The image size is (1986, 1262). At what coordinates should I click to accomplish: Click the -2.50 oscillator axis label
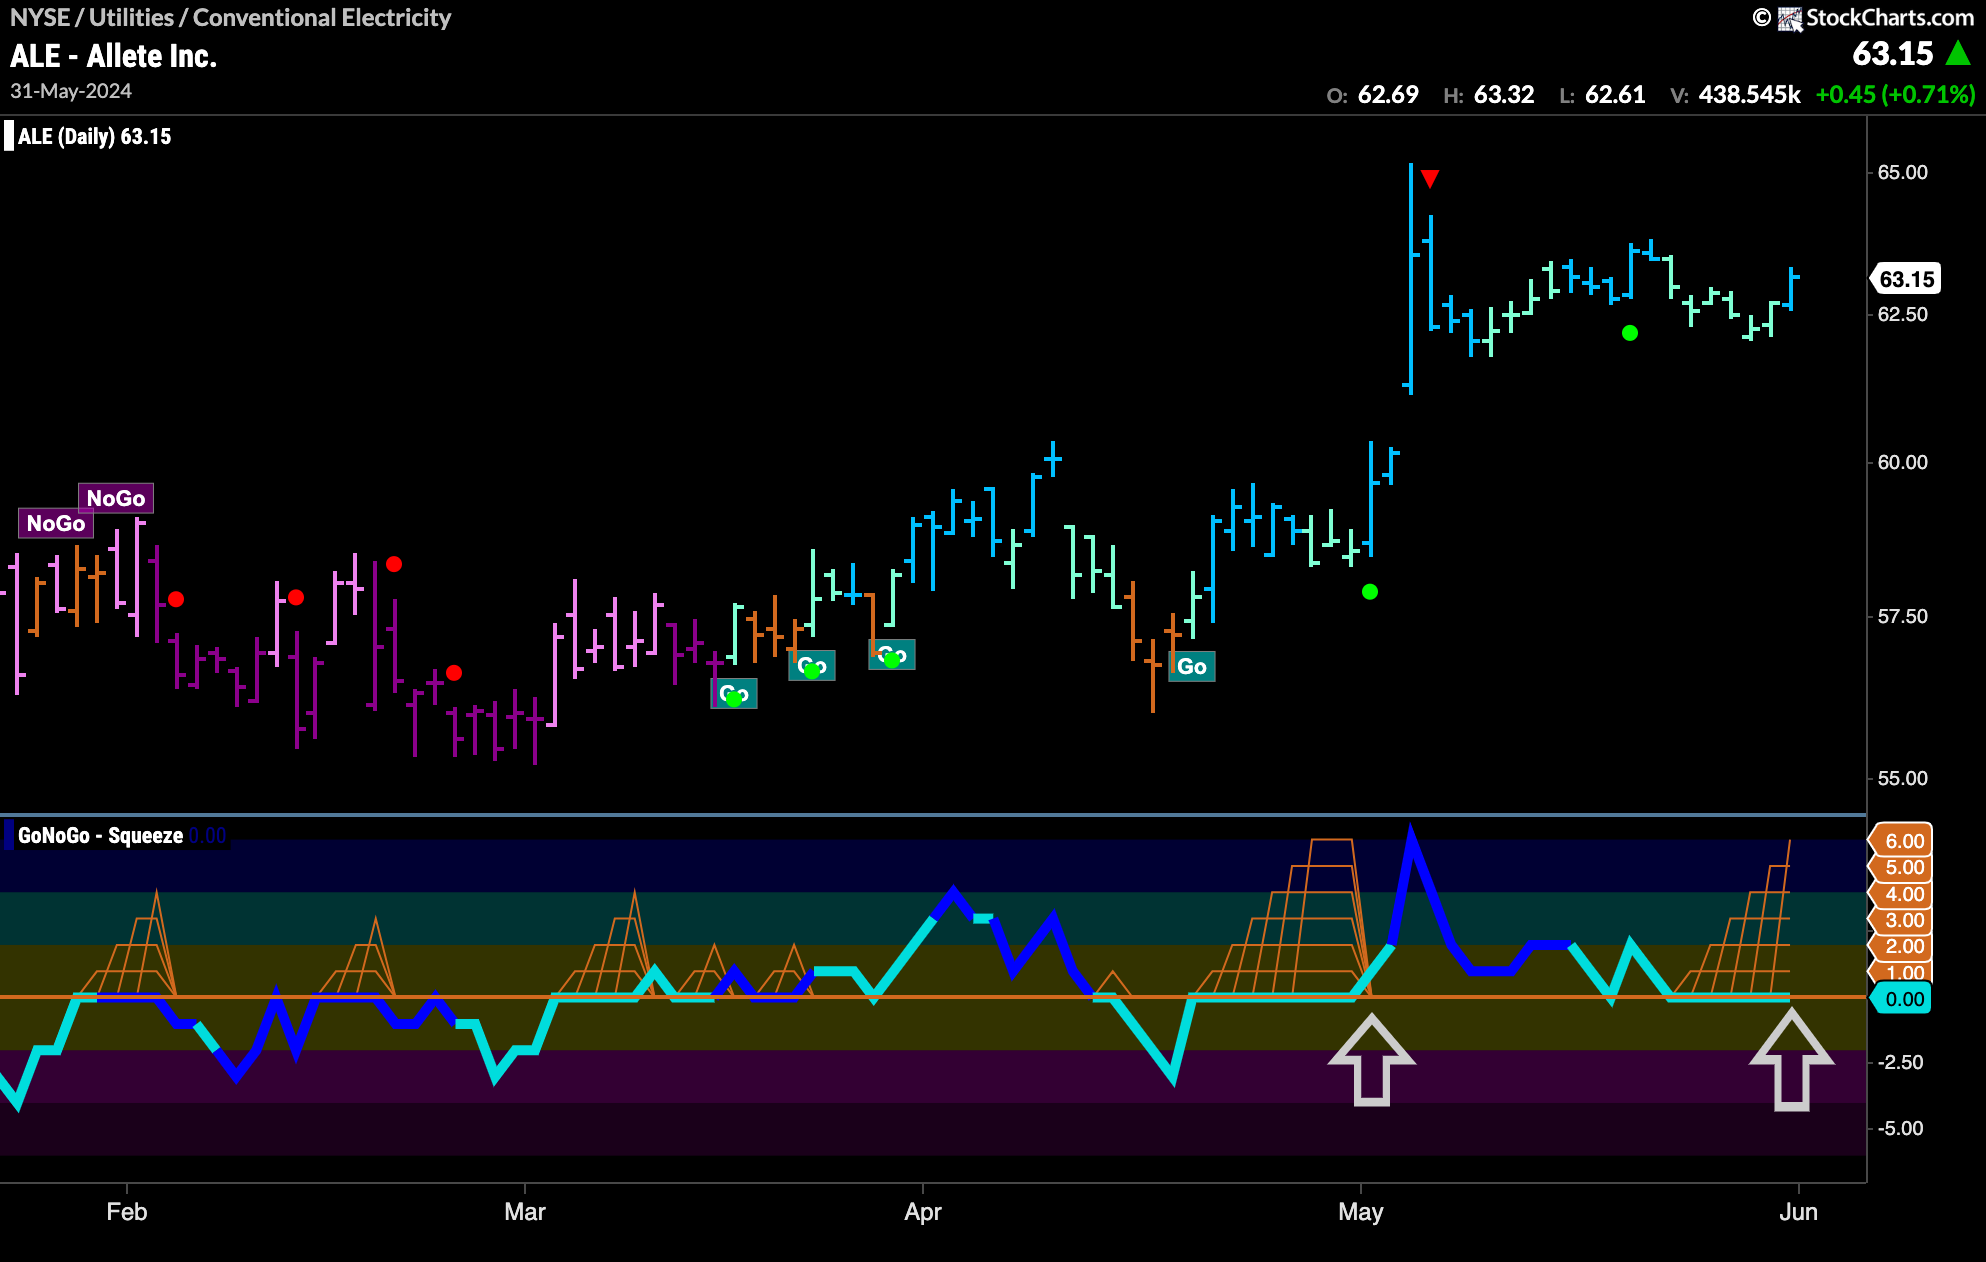pyautogui.click(x=1900, y=1062)
